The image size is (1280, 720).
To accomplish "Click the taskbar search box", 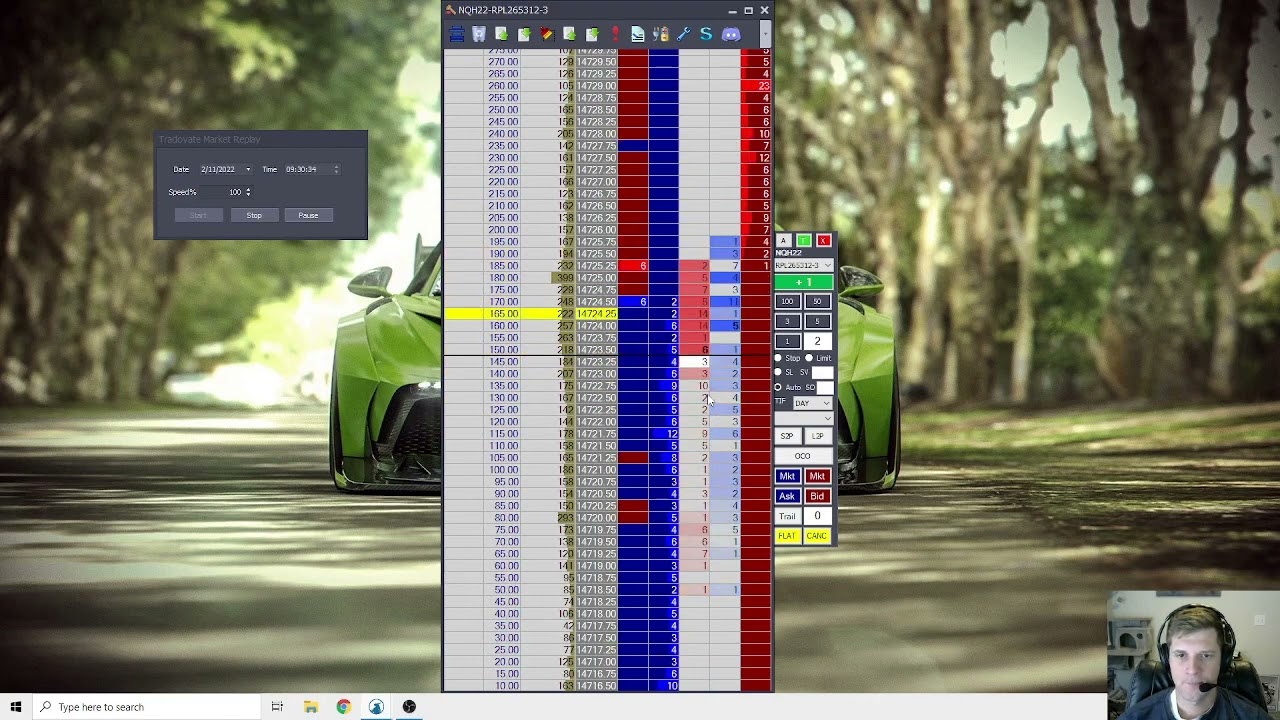I will click(146, 707).
